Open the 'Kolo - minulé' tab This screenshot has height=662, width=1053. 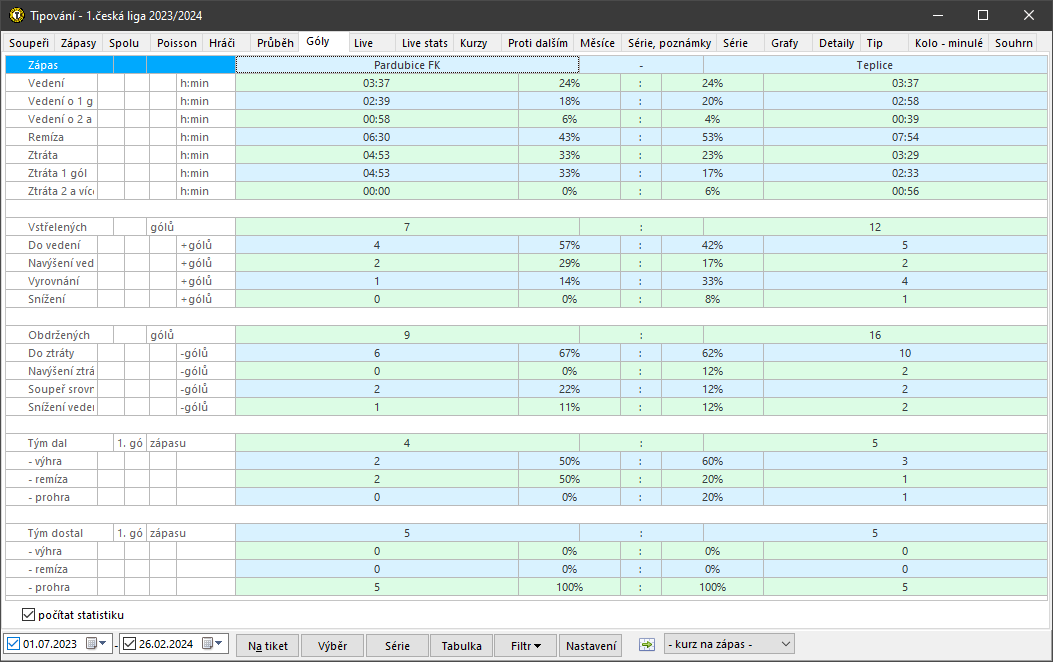pyautogui.click(x=948, y=43)
